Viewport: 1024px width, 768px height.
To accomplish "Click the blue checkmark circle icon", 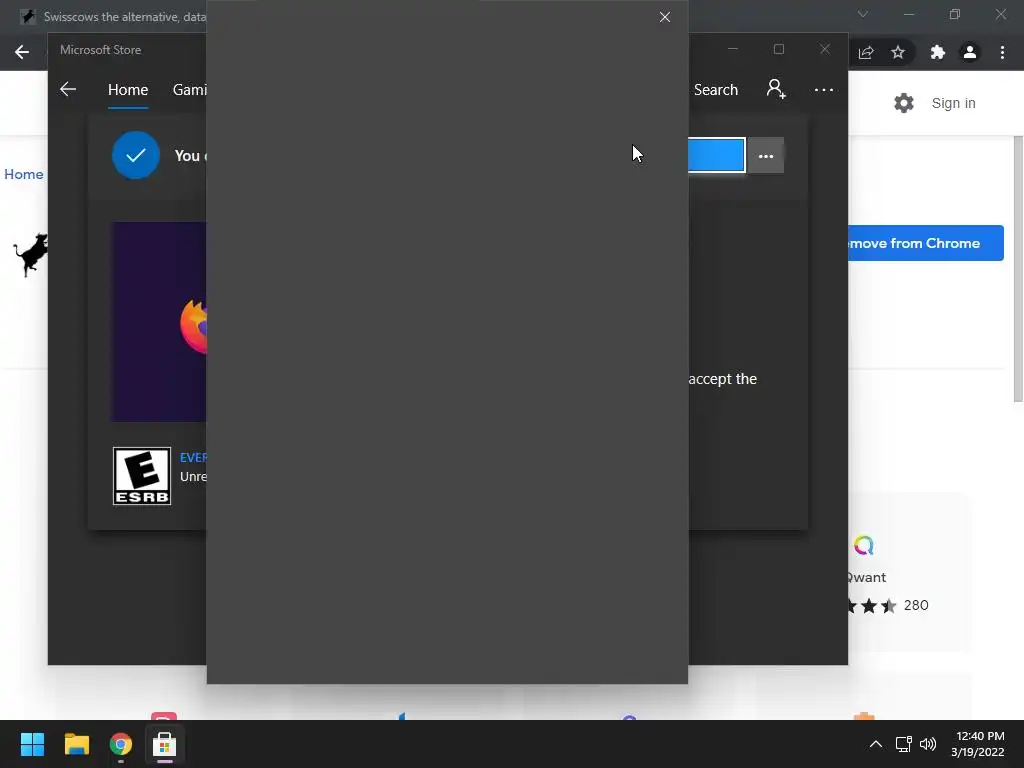I will 136,155.
